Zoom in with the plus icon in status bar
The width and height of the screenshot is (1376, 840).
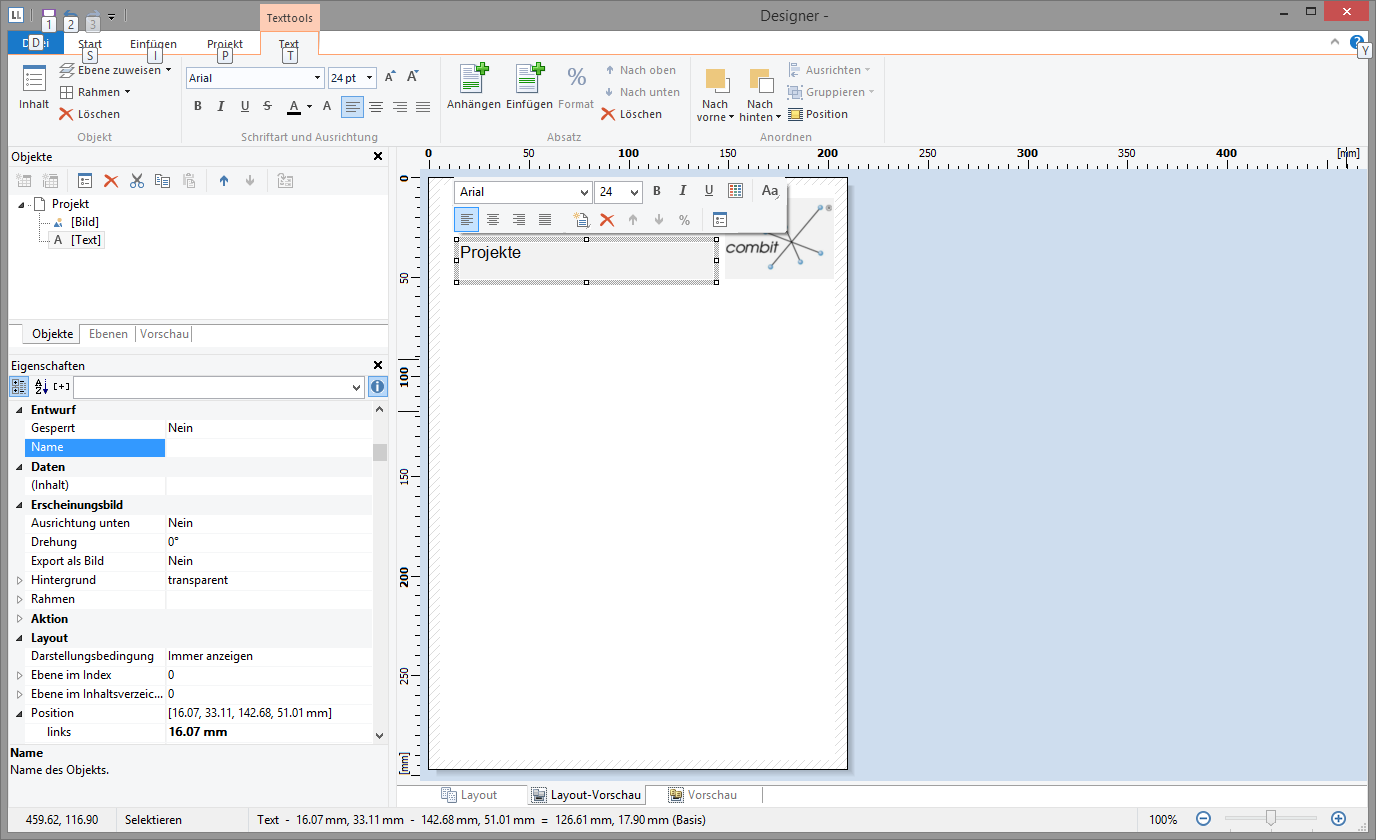click(x=1338, y=819)
